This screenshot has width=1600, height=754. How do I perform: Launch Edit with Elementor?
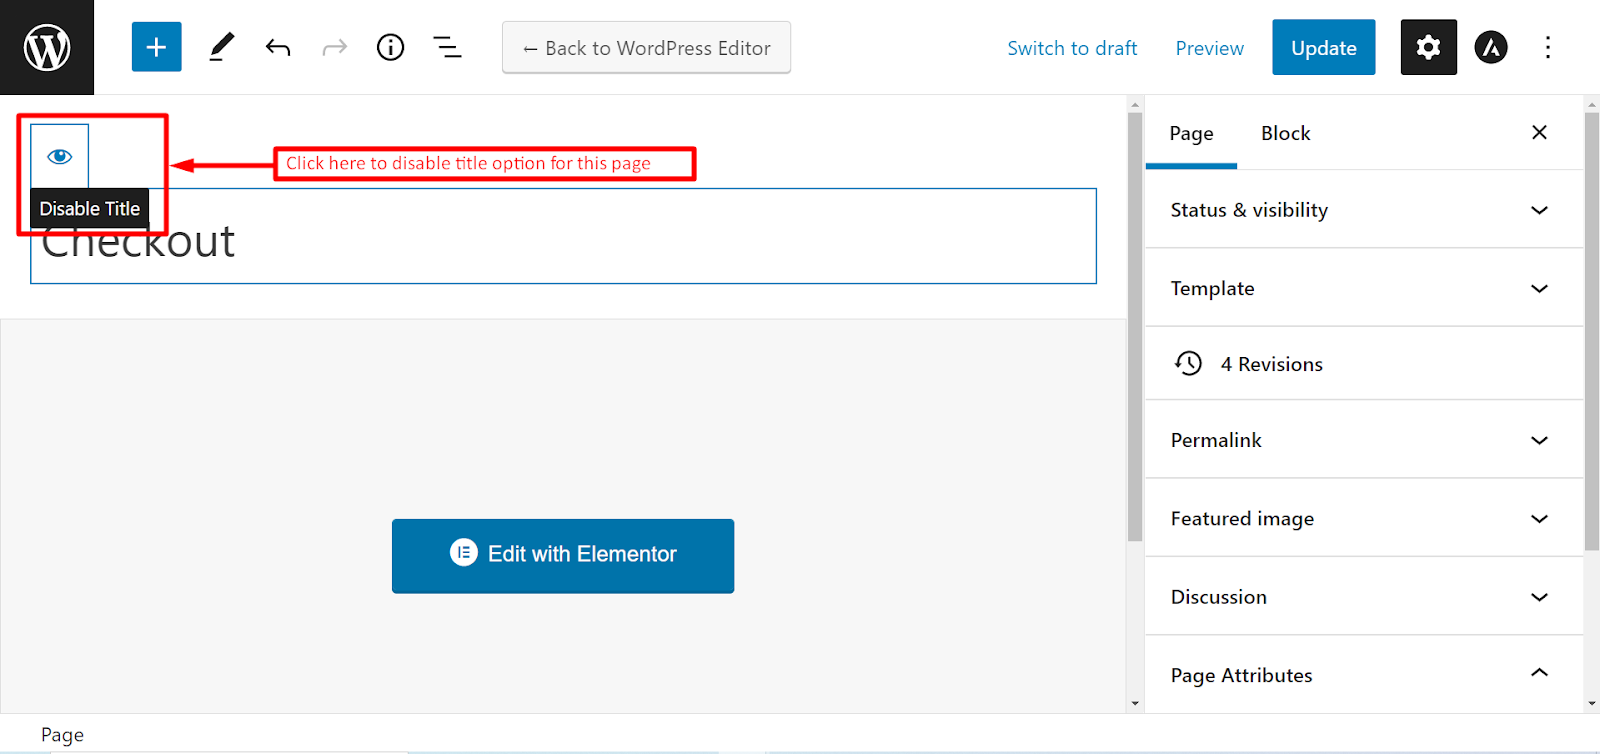pos(563,555)
